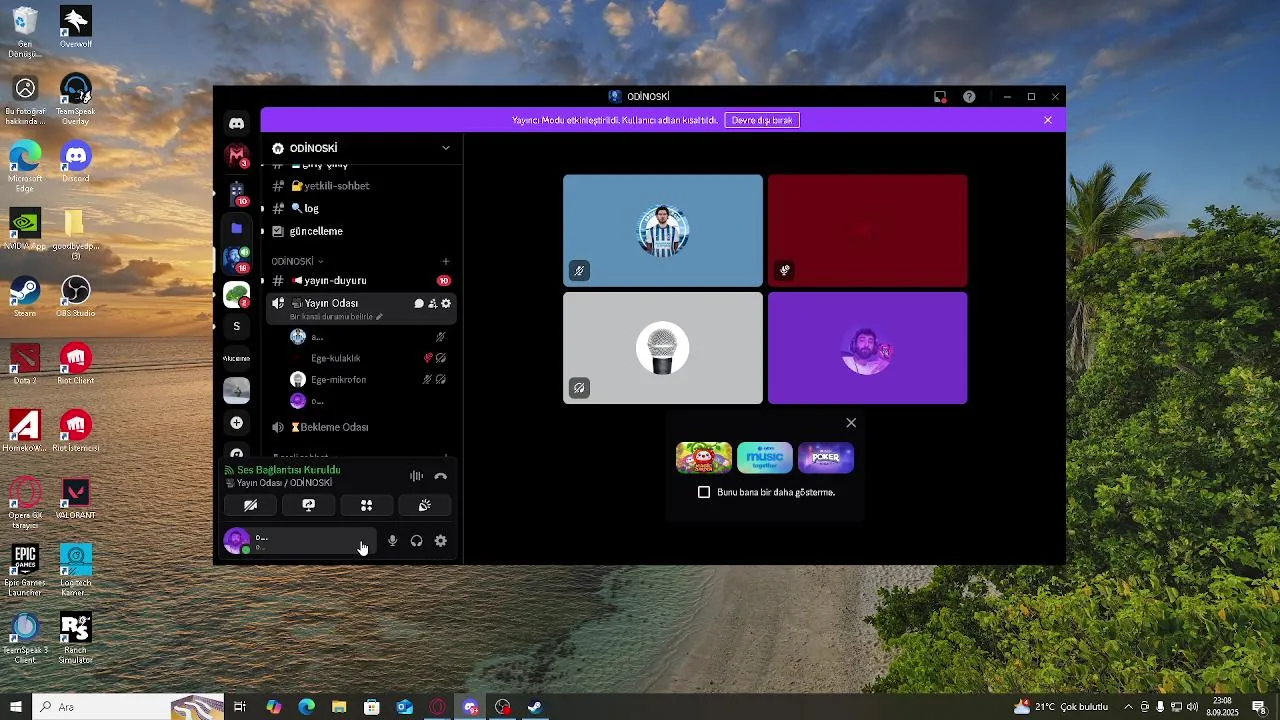This screenshot has width=1280, height=720.
Task: Launch Poker Night activity icon
Action: click(826, 458)
